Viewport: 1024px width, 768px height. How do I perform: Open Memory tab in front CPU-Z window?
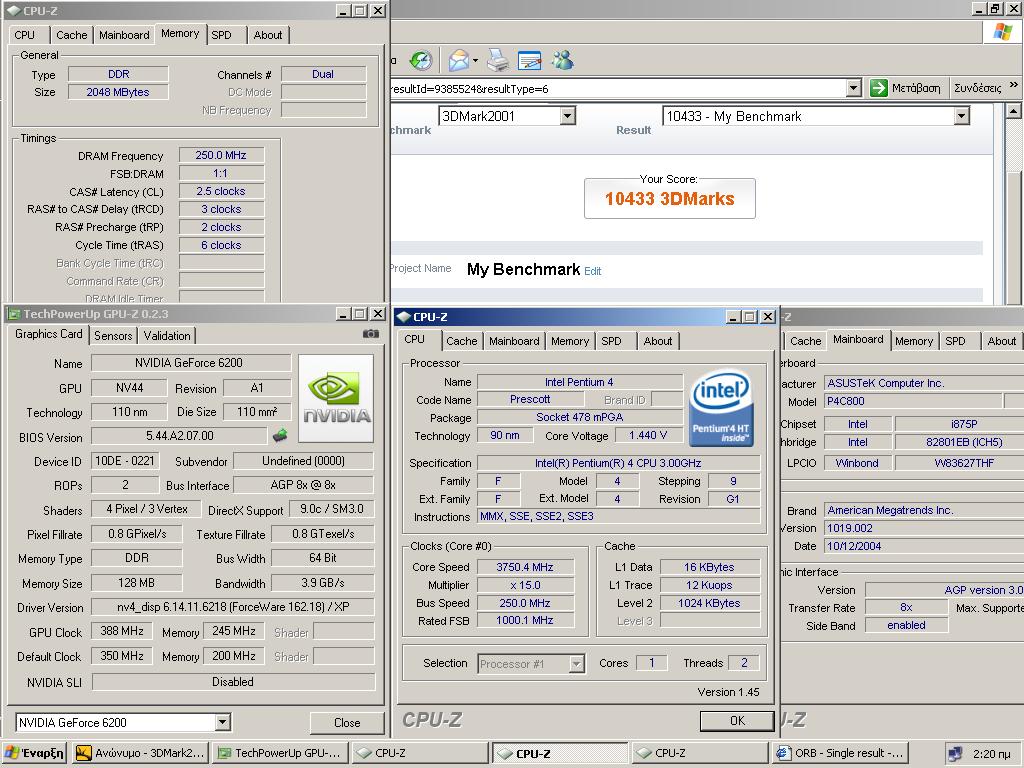click(x=570, y=341)
